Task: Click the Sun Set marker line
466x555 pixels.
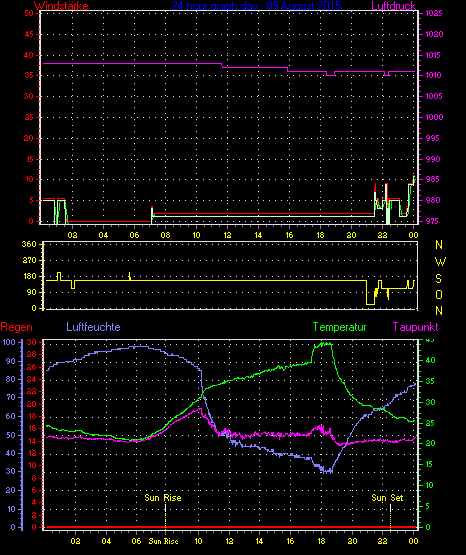Action: point(390,516)
